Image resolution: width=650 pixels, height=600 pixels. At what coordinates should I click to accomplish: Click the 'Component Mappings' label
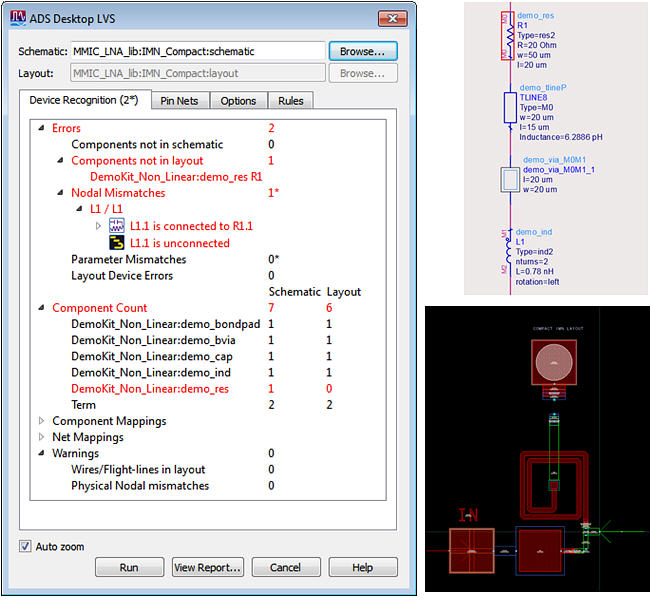109,421
